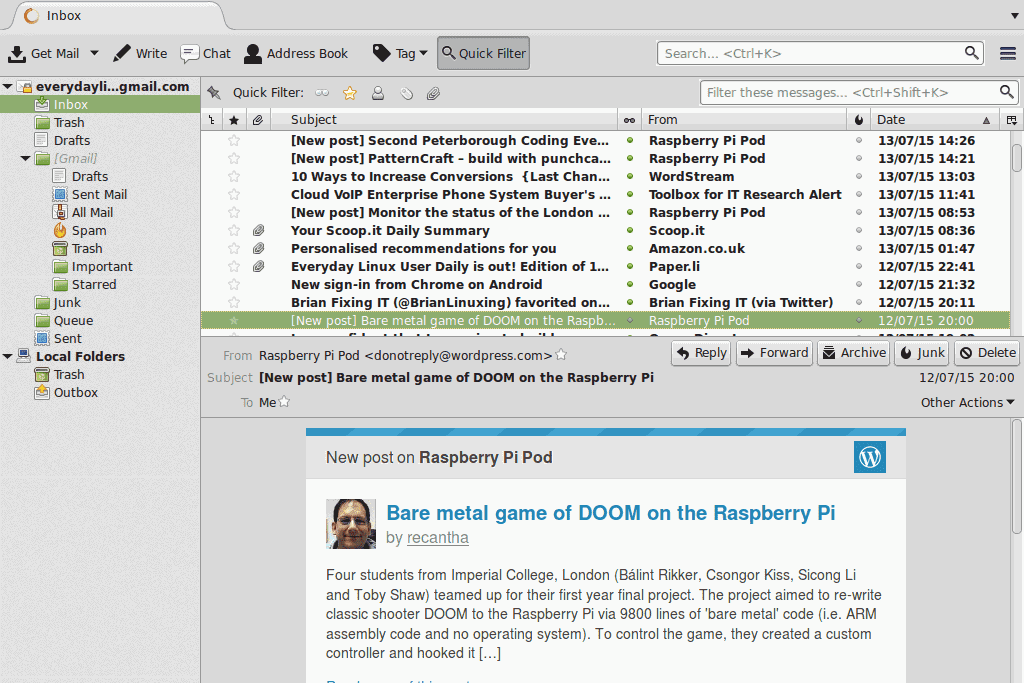The width and height of the screenshot is (1024, 683).
Task: Open the Address Book
Action: pos(296,54)
